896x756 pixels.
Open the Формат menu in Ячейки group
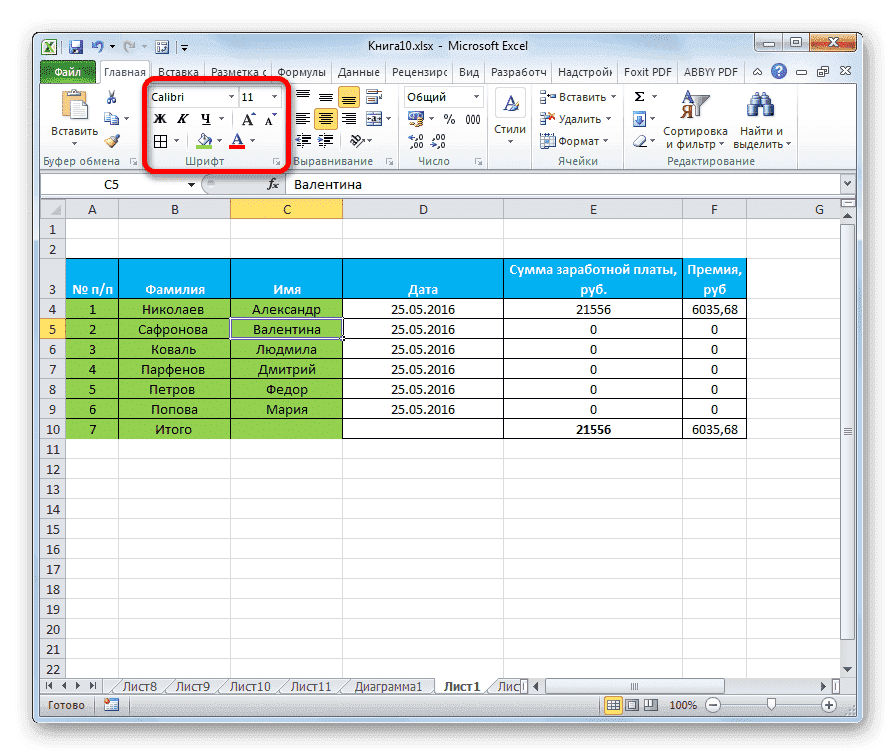click(x=574, y=140)
